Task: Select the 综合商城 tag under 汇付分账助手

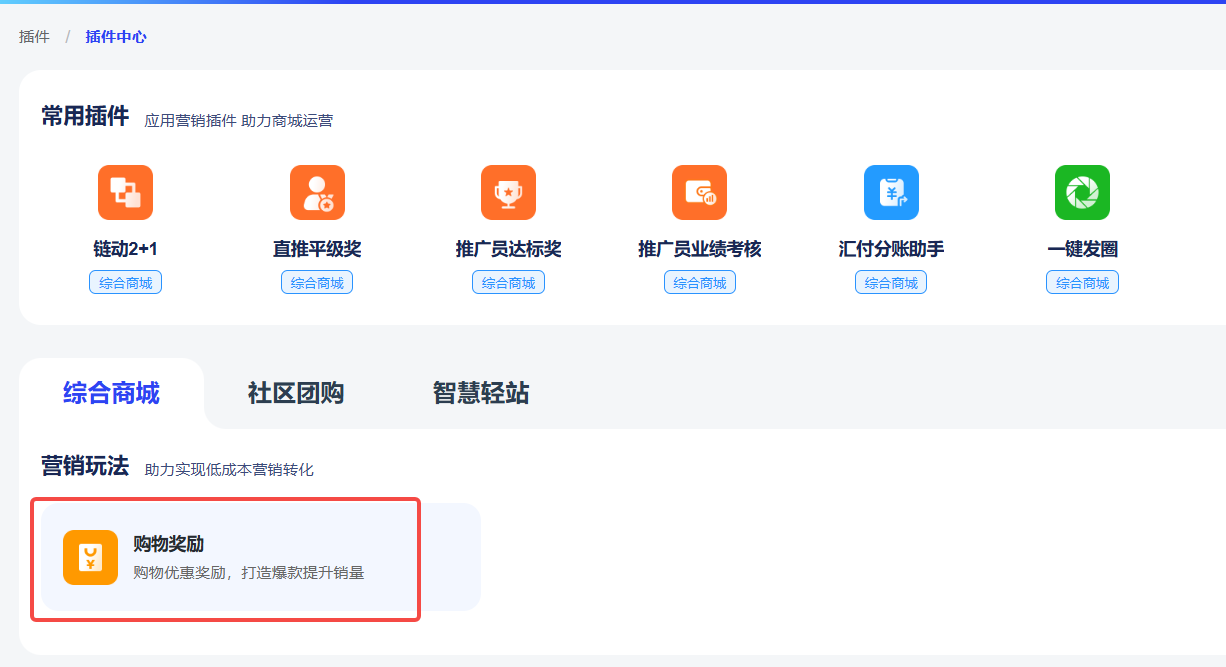Action: (x=891, y=283)
